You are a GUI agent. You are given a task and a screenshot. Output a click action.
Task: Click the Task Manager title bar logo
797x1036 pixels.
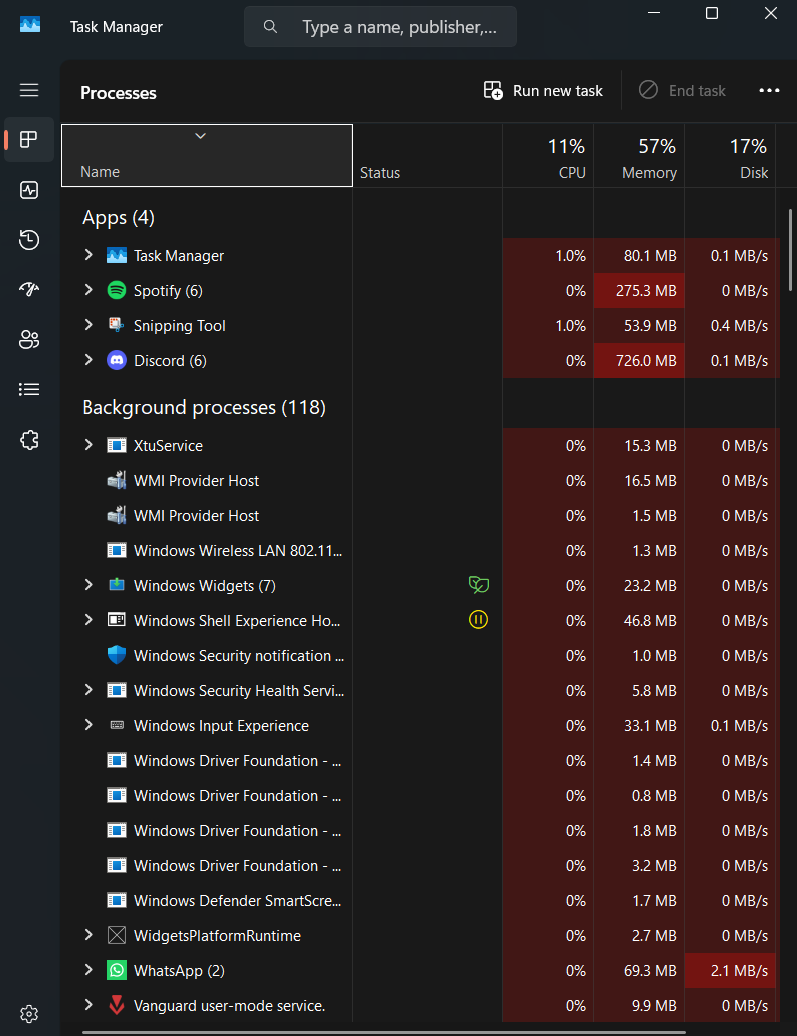(30, 26)
